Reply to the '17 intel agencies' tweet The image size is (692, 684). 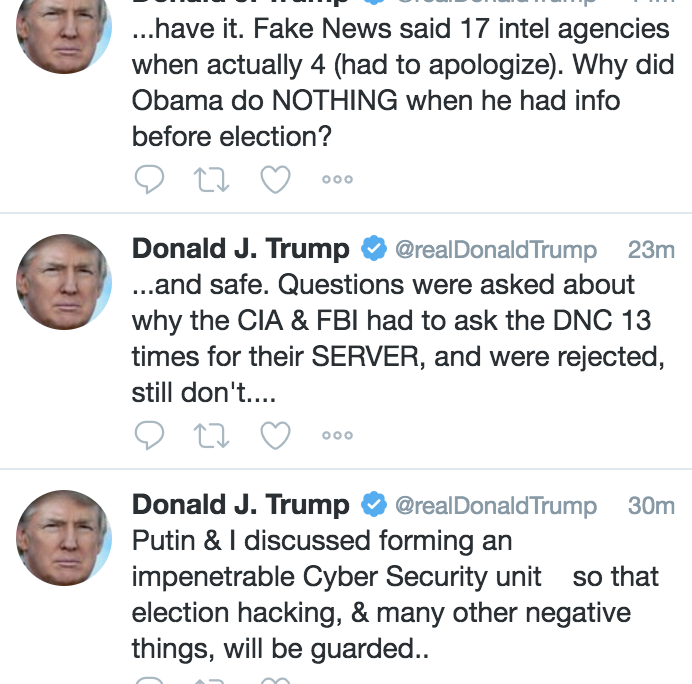point(149,179)
